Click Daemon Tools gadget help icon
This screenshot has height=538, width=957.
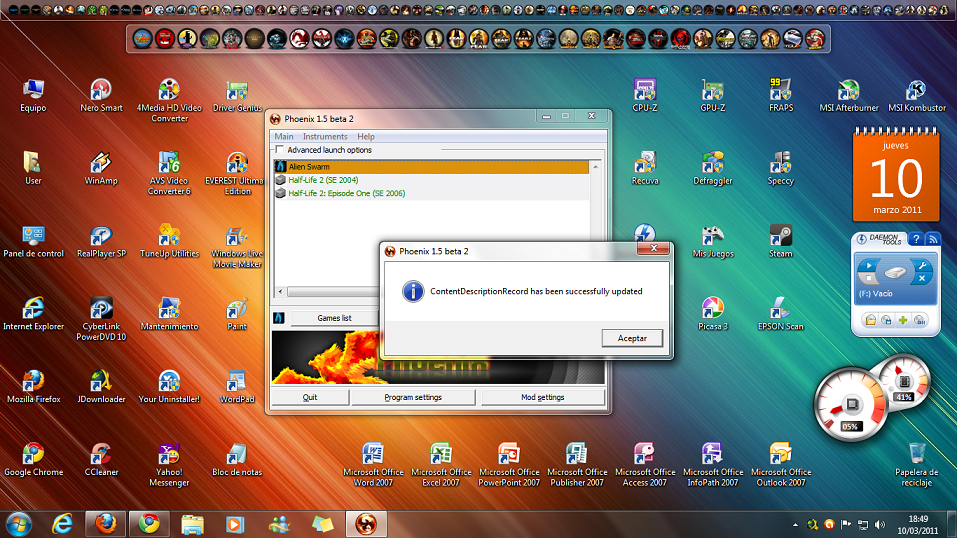pos(915,239)
